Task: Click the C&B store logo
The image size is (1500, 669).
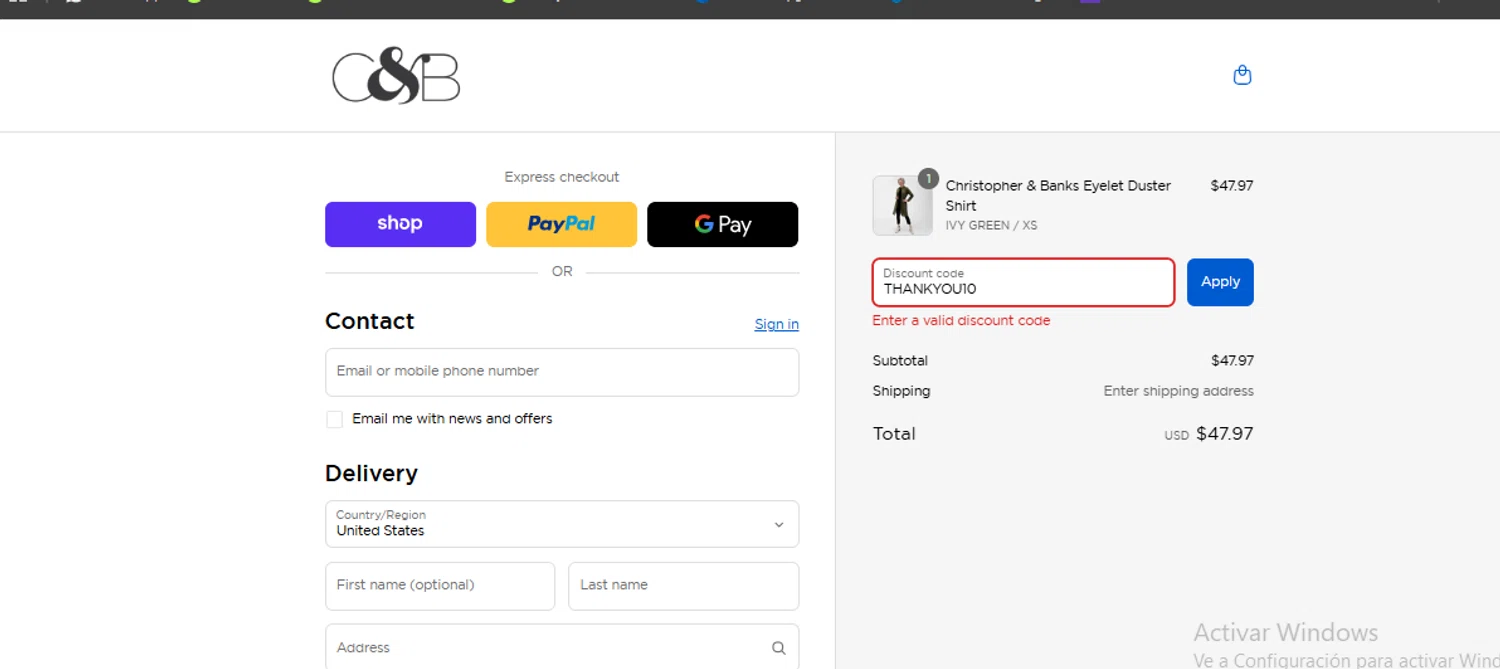Action: (x=396, y=75)
